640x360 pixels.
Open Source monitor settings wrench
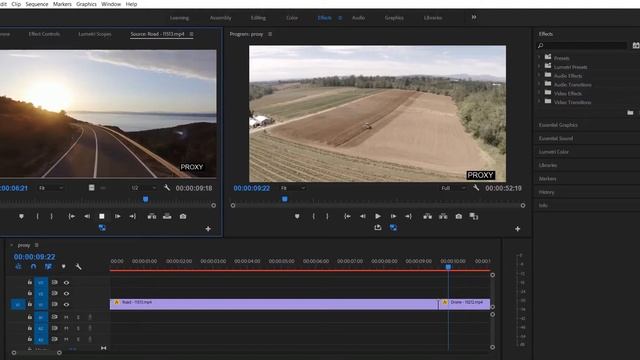[x=167, y=188]
